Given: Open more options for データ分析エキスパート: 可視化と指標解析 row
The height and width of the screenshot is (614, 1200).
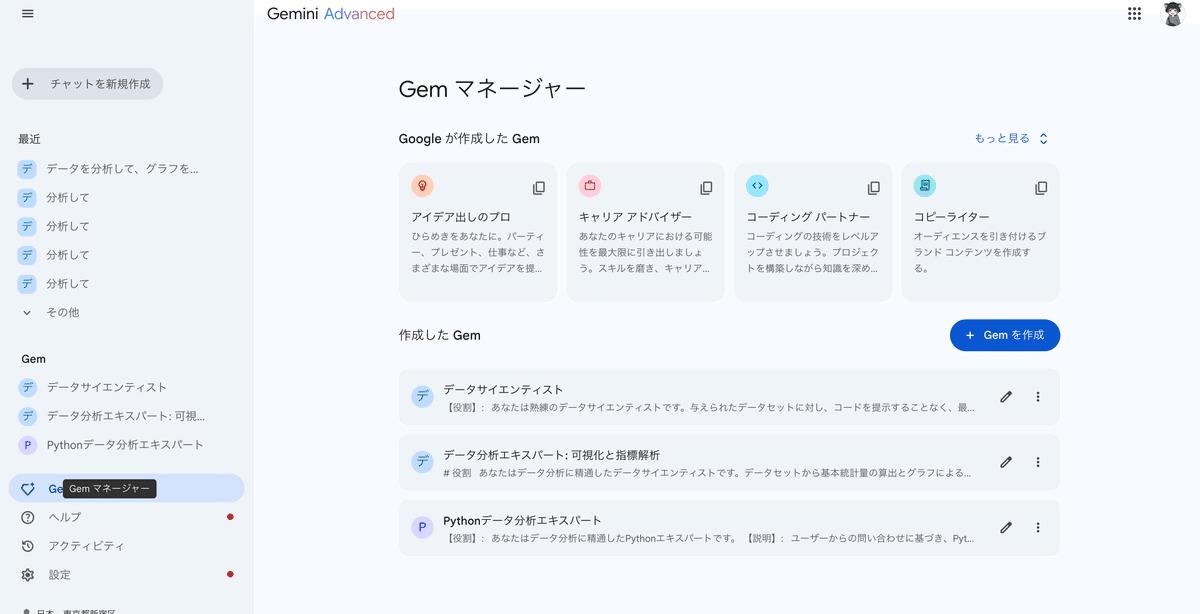Looking at the screenshot, I should pyautogui.click(x=1038, y=462).
